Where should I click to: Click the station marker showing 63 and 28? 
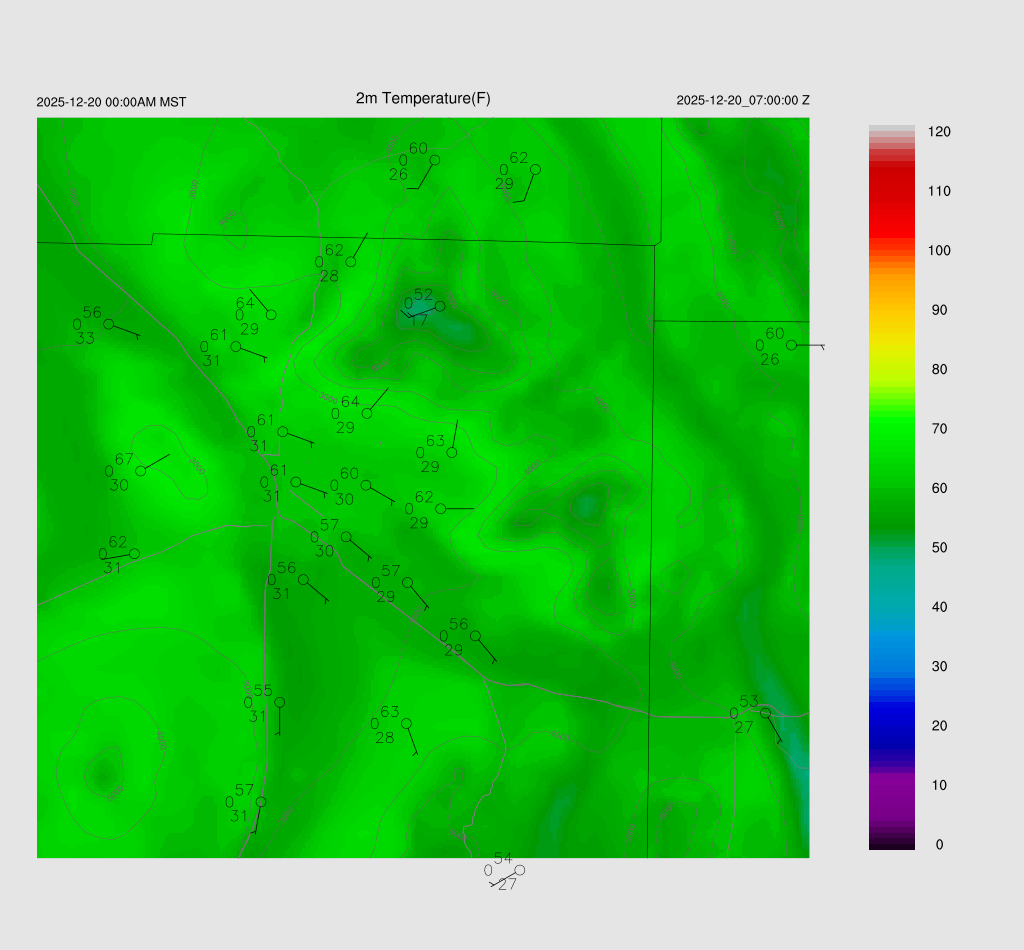[x=406, y=723]
